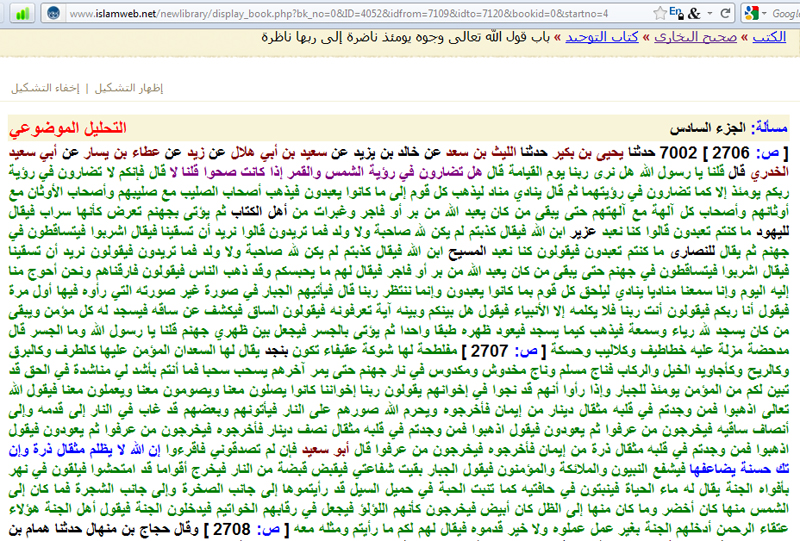Screen dimensions: 800x541
Task: Open the 'الكتب' breadcrumb link
Action: 769,37
